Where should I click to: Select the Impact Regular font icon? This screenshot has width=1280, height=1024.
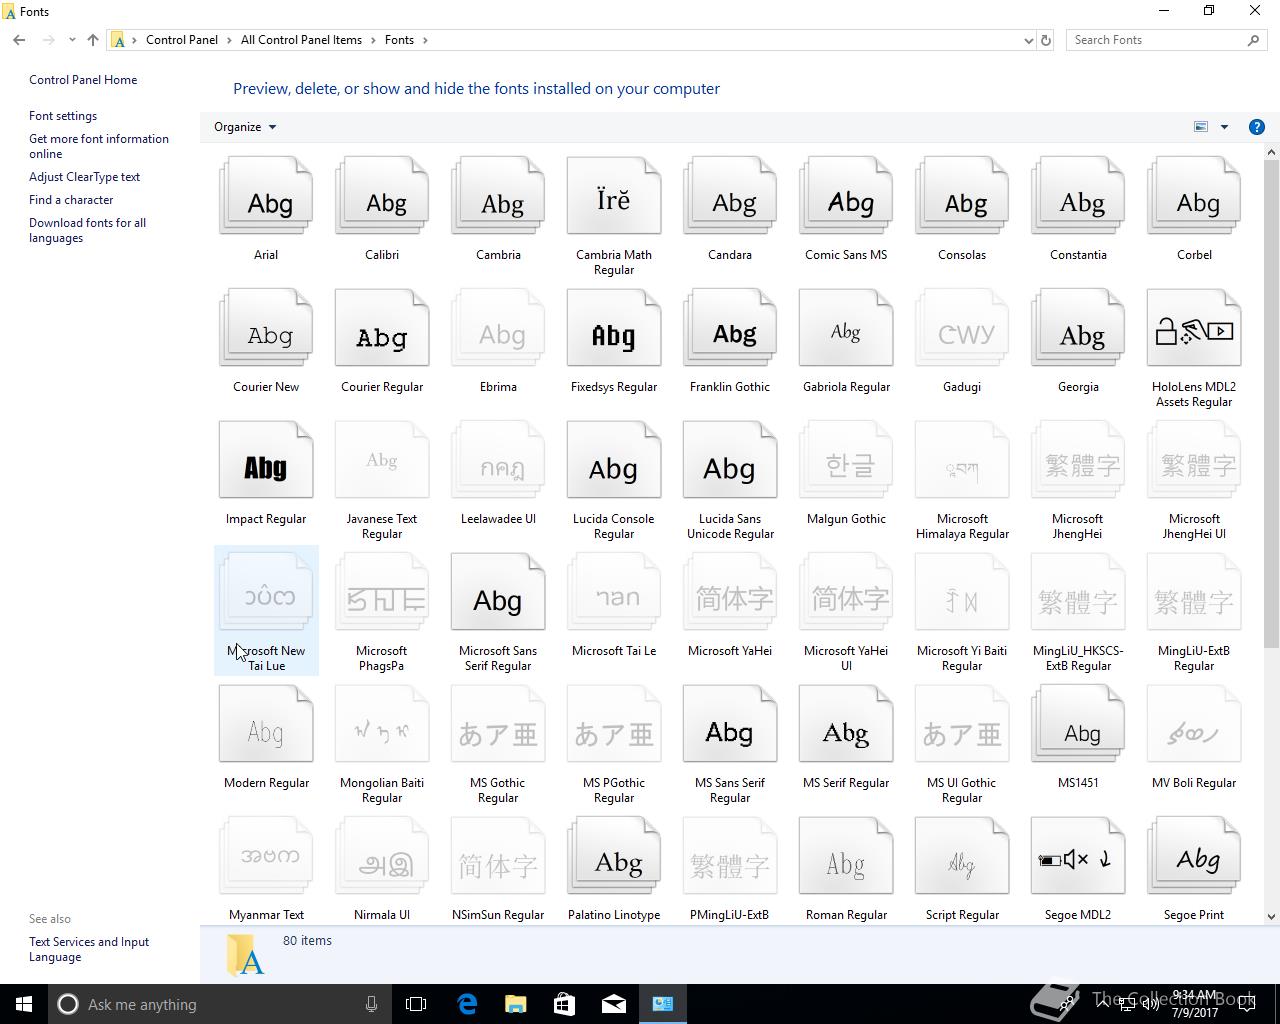[x=266, y=460]
